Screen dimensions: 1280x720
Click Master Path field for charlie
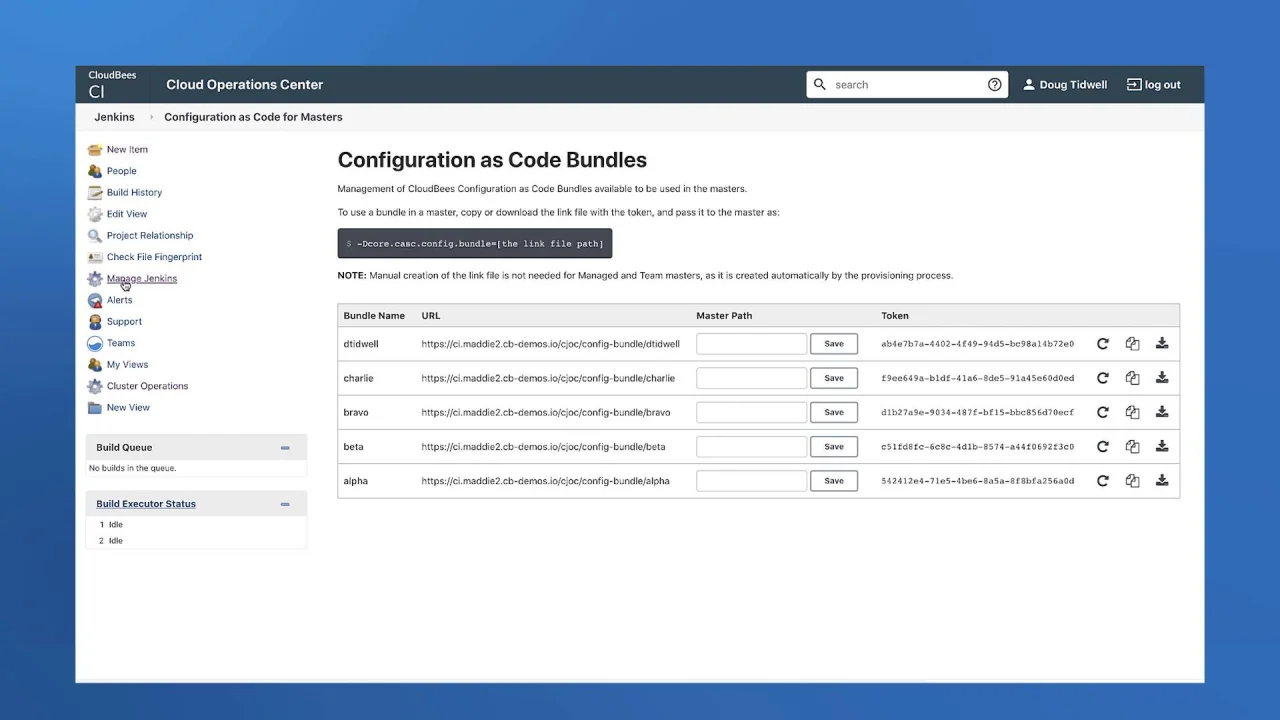(751, 378)
